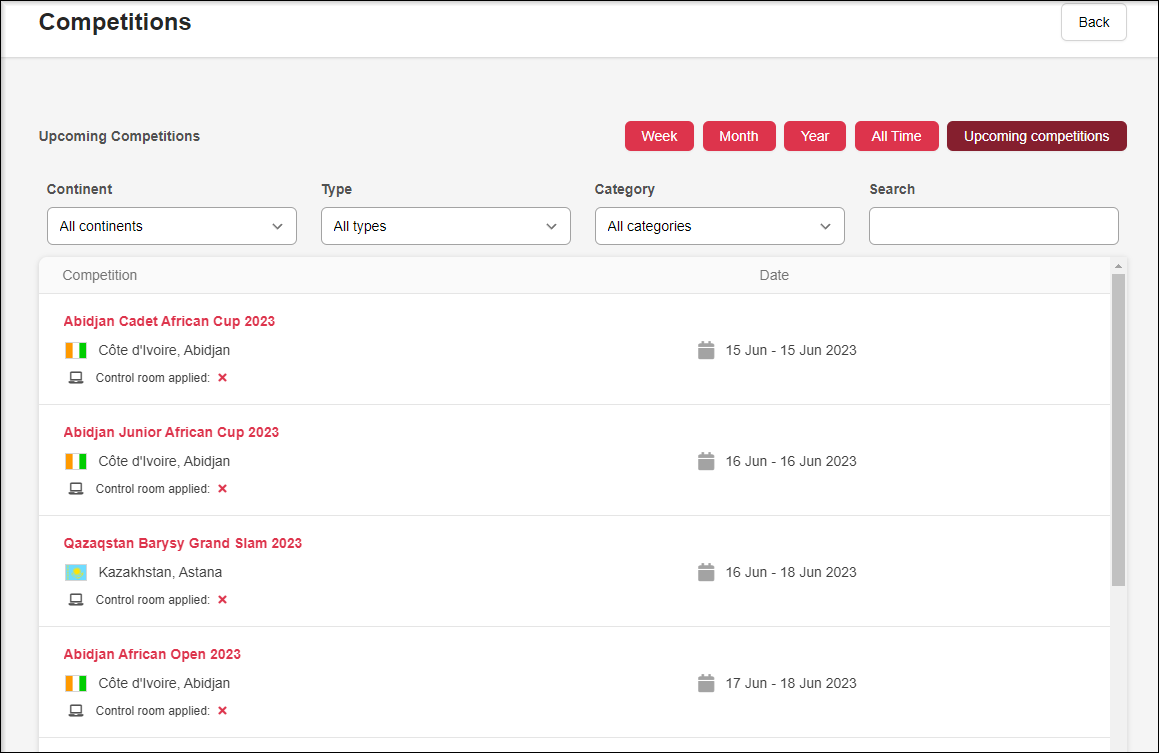Click calendar icon beside 17 Jun - 18 Jun 2023

[x=706, y=683]
